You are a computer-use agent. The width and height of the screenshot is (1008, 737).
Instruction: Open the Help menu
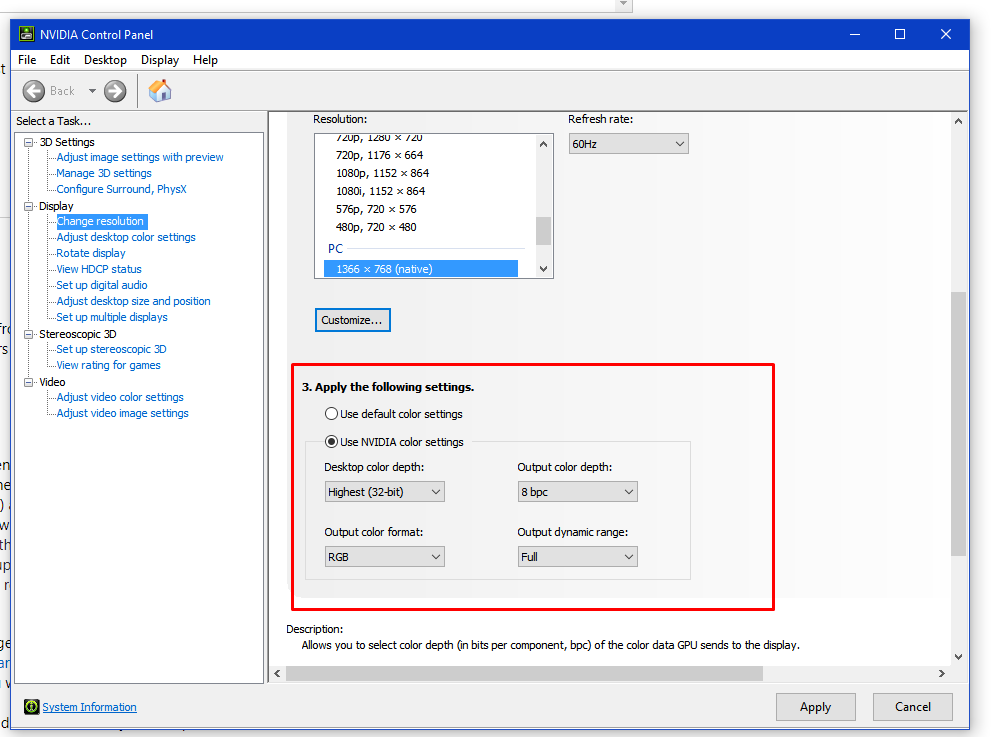[x=205, y=60]
